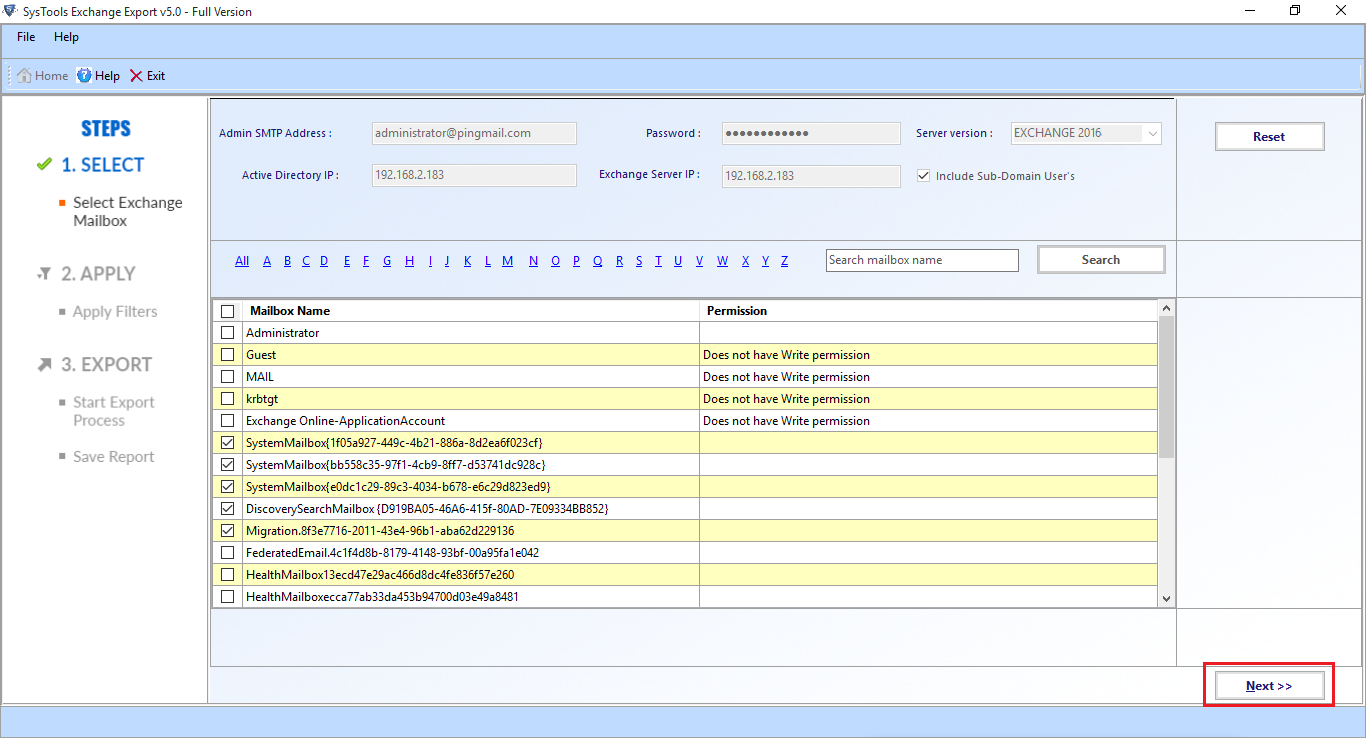Click the Next >> button
This screenshot has height=738, width=1366.
point(1269,686)
